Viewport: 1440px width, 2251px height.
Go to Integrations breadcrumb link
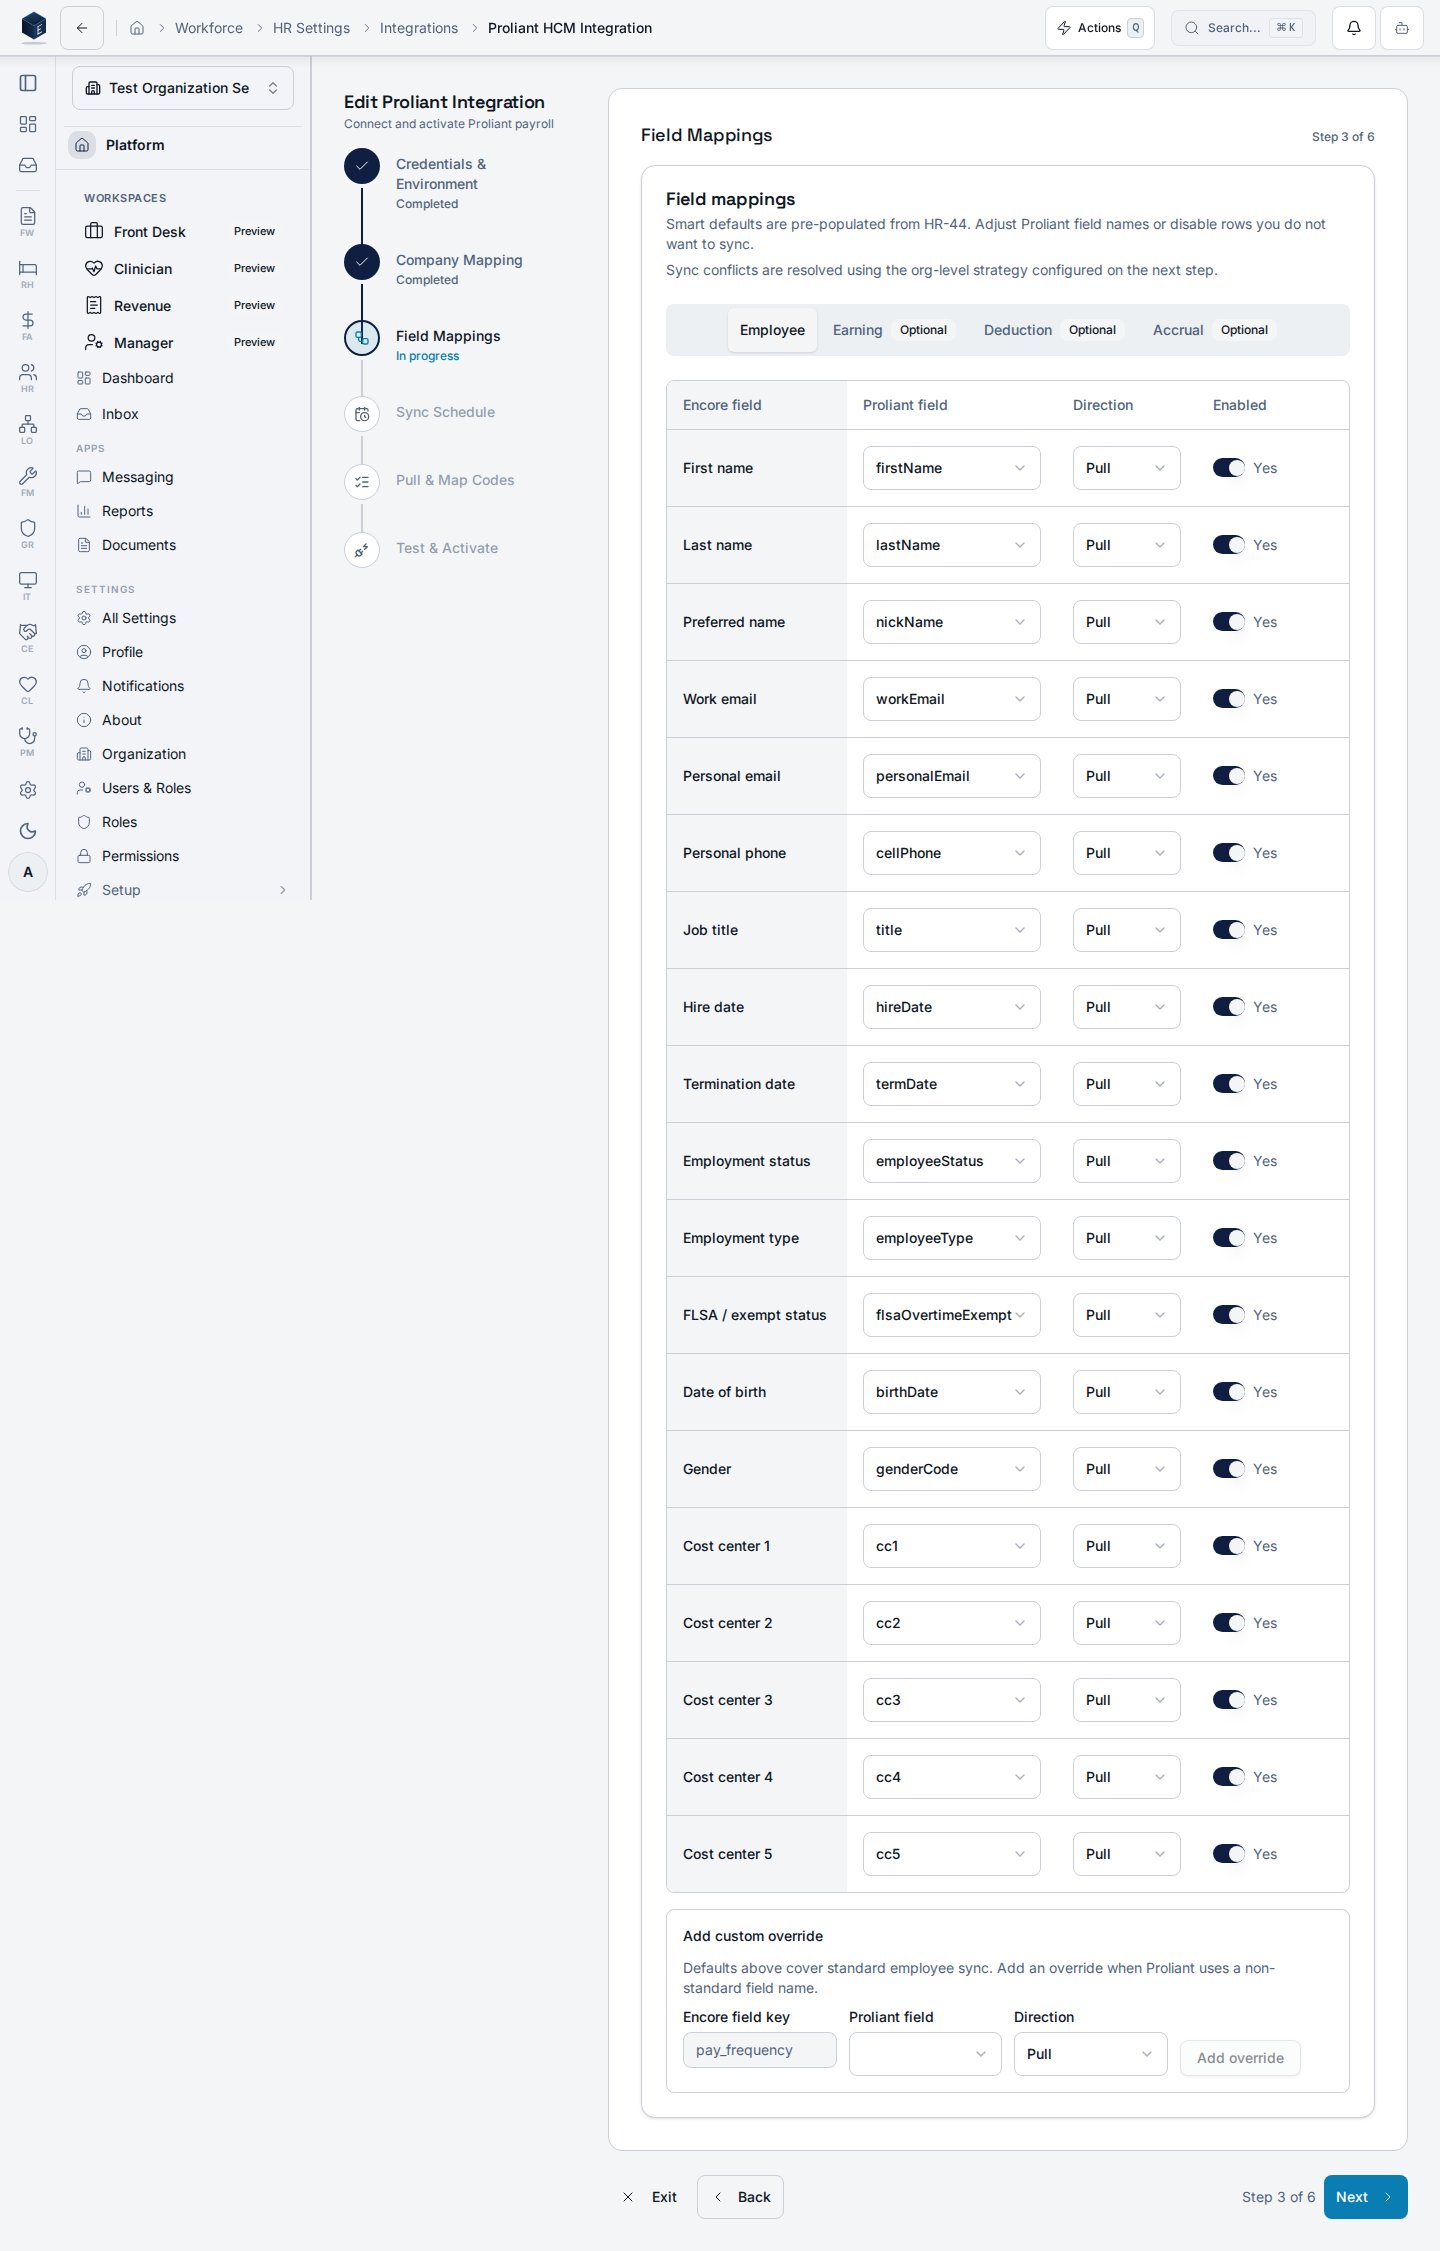coord(419,28)
